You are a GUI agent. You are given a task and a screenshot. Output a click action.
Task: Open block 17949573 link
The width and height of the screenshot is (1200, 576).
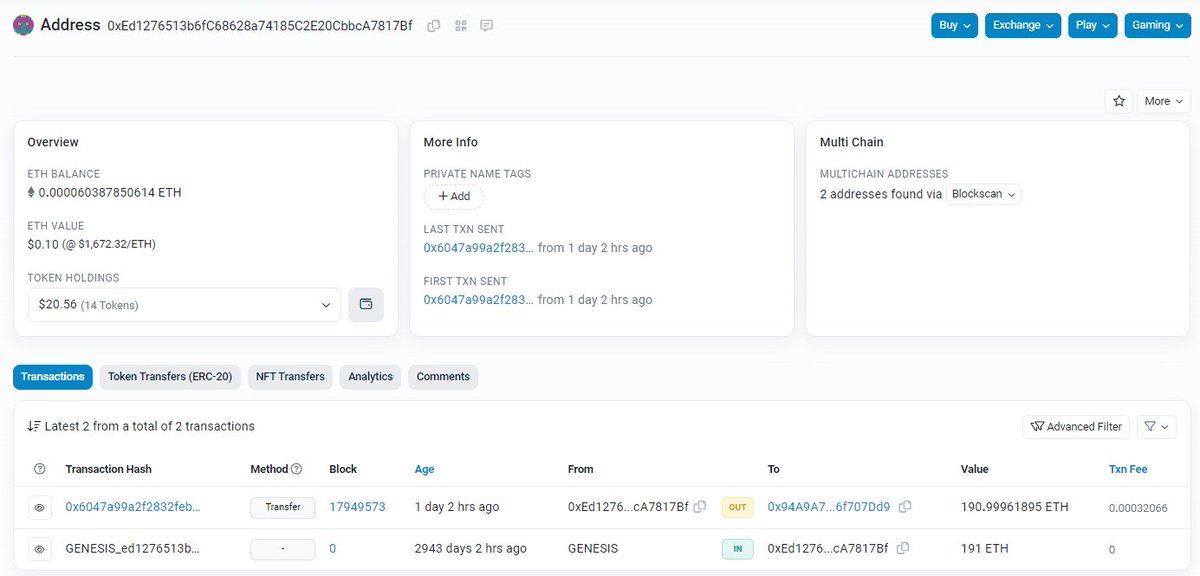(x=357, y=507)
